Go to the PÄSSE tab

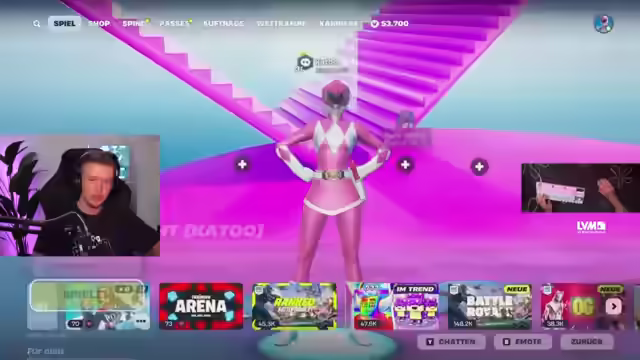(175, 24)
